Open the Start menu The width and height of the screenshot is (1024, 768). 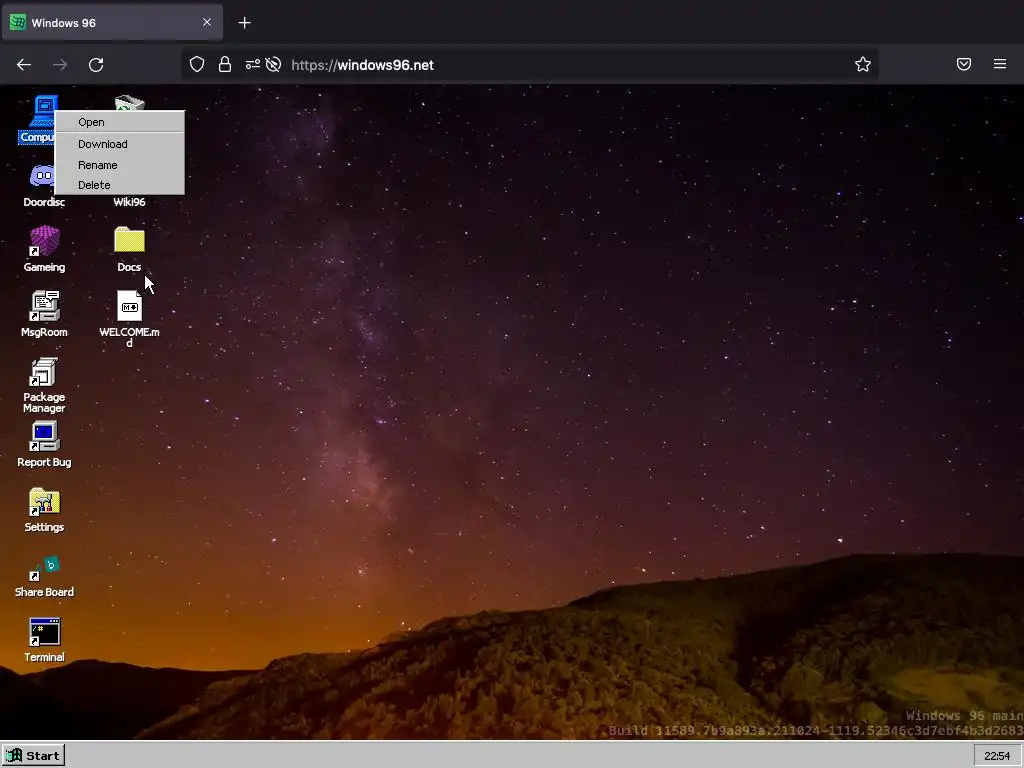coord(33,756)
